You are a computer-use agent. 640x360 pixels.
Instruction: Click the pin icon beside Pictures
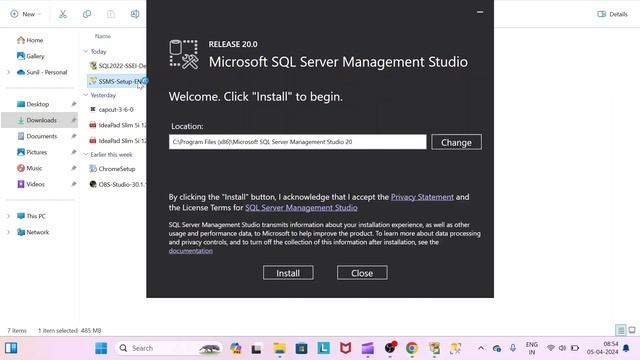pyautogui.click(x=73, y=152)
